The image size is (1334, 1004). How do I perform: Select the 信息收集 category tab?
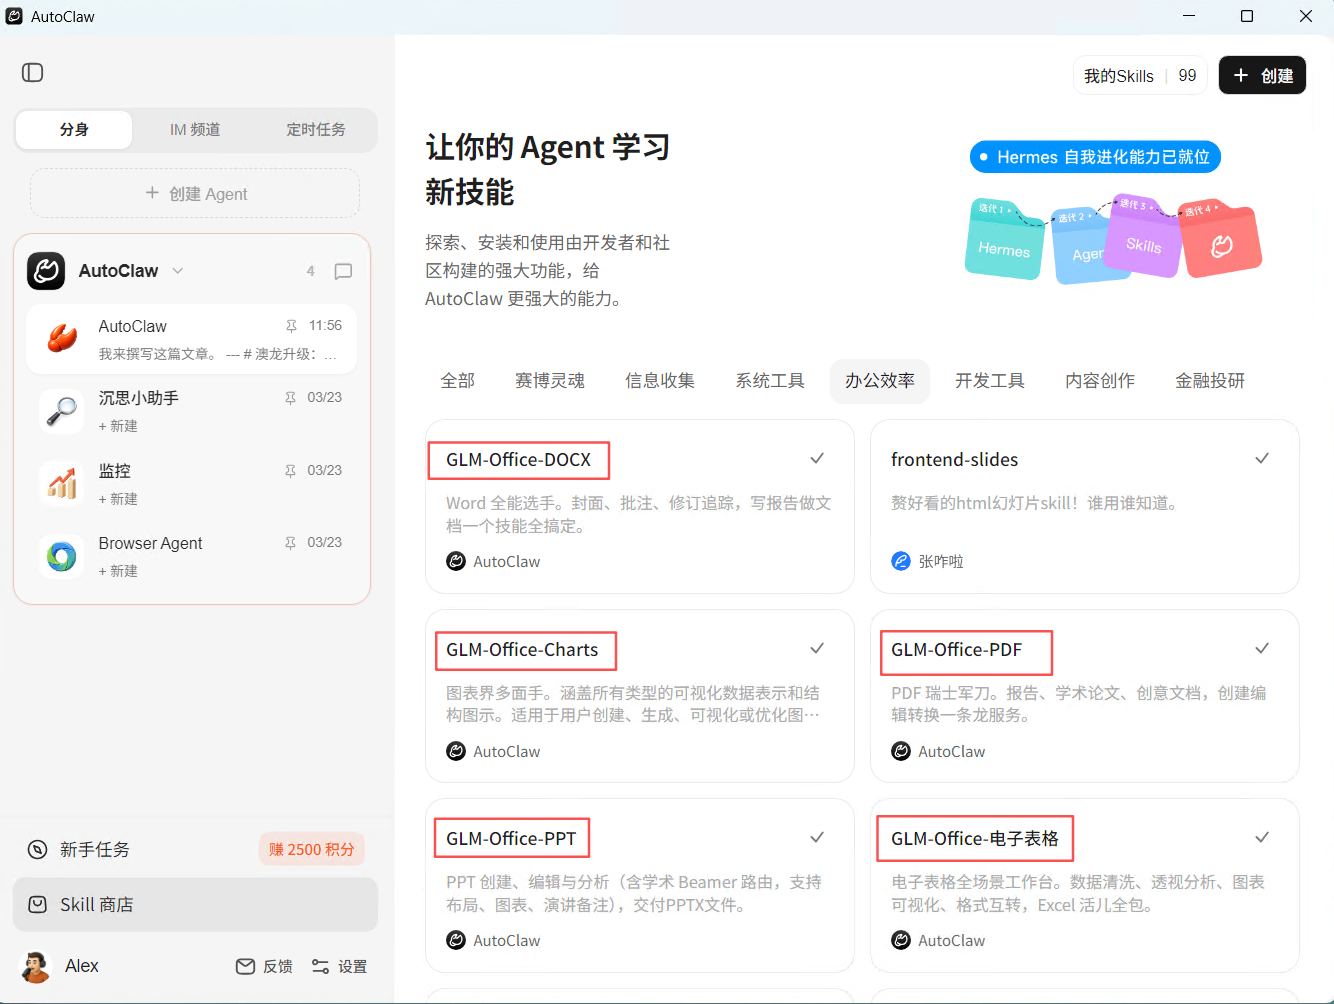(660, 381)
